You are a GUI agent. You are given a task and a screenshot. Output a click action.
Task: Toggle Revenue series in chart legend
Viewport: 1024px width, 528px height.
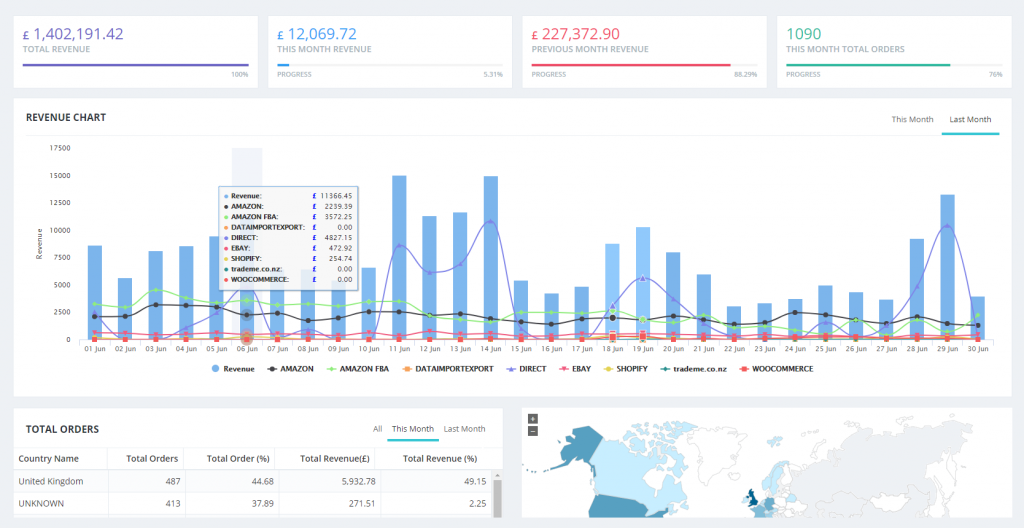(x=233, y=369)
